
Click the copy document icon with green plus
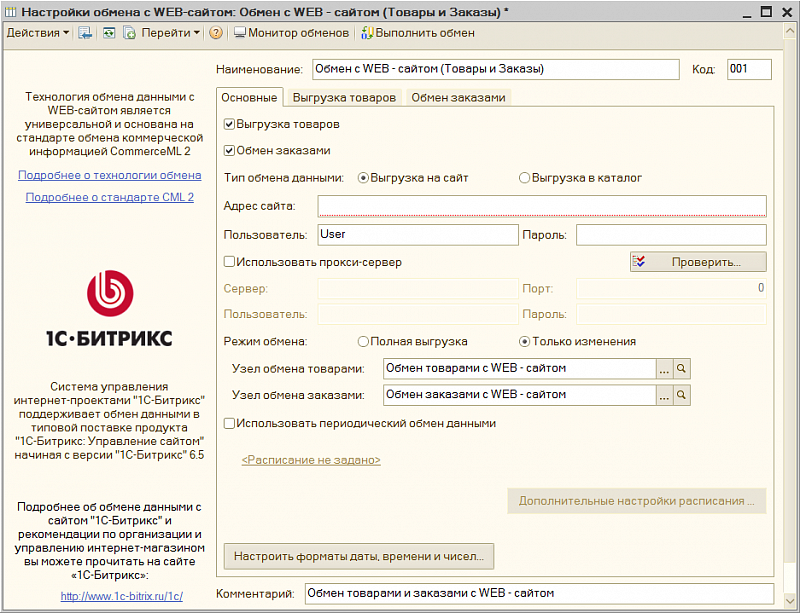(130, 33)
